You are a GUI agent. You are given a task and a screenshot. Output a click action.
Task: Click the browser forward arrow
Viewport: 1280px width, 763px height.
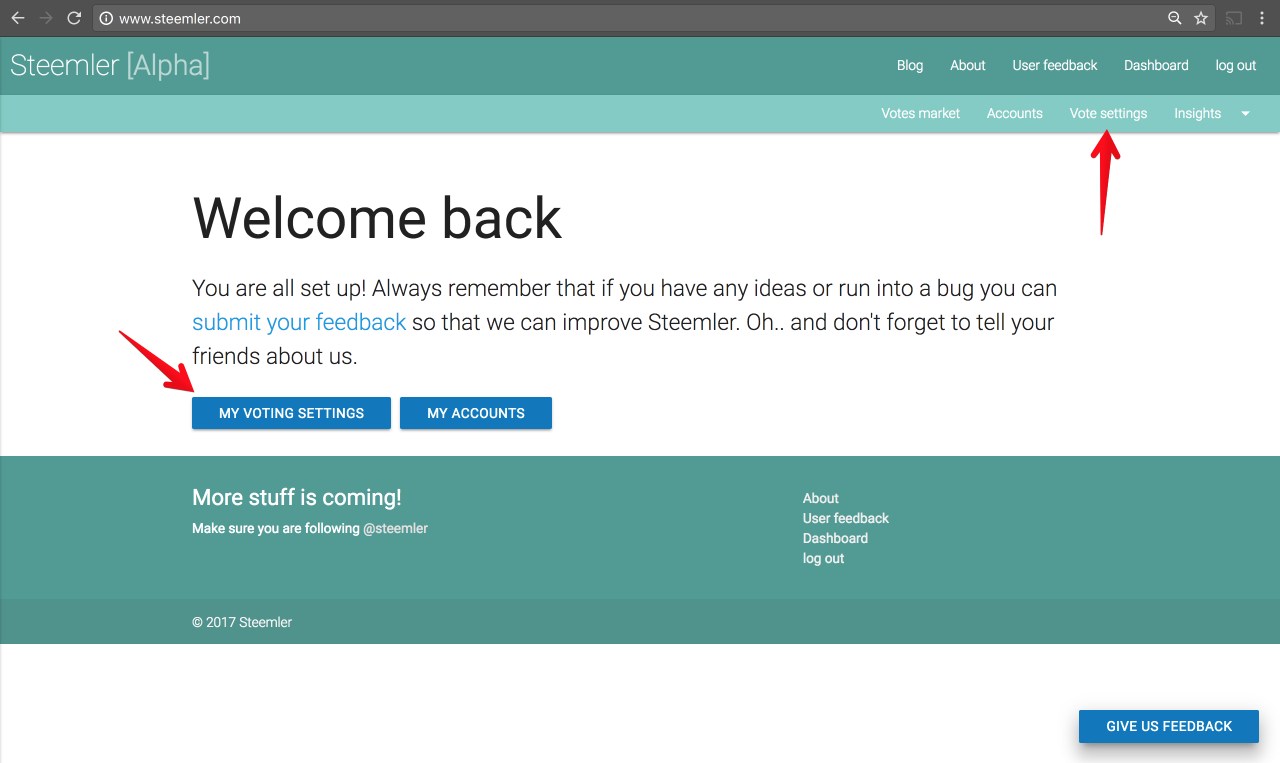pos(45,18)
